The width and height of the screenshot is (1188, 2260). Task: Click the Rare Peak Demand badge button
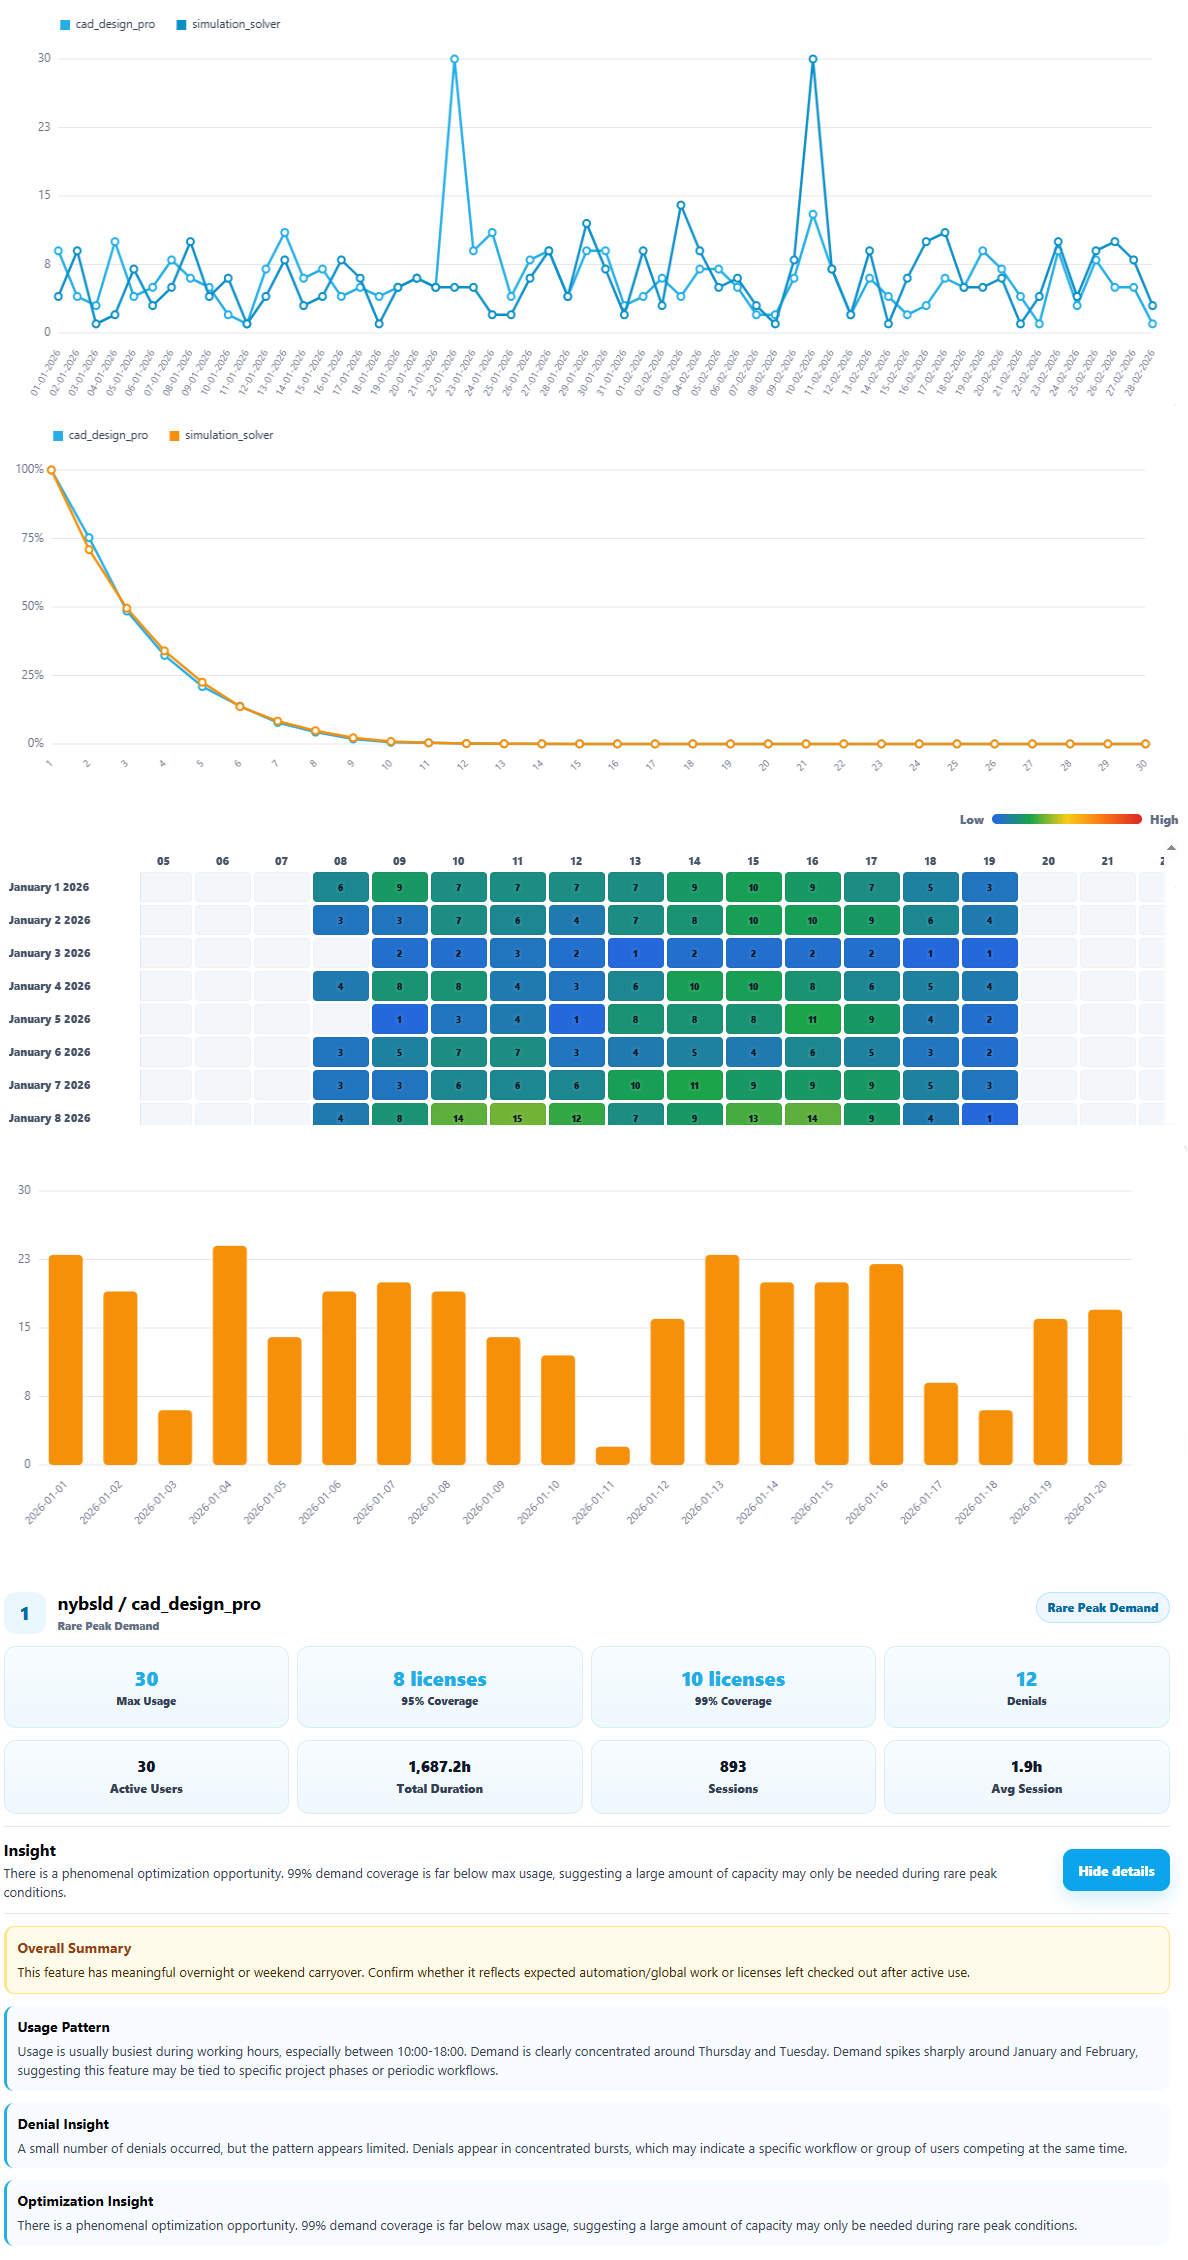pos(1103,1608)
